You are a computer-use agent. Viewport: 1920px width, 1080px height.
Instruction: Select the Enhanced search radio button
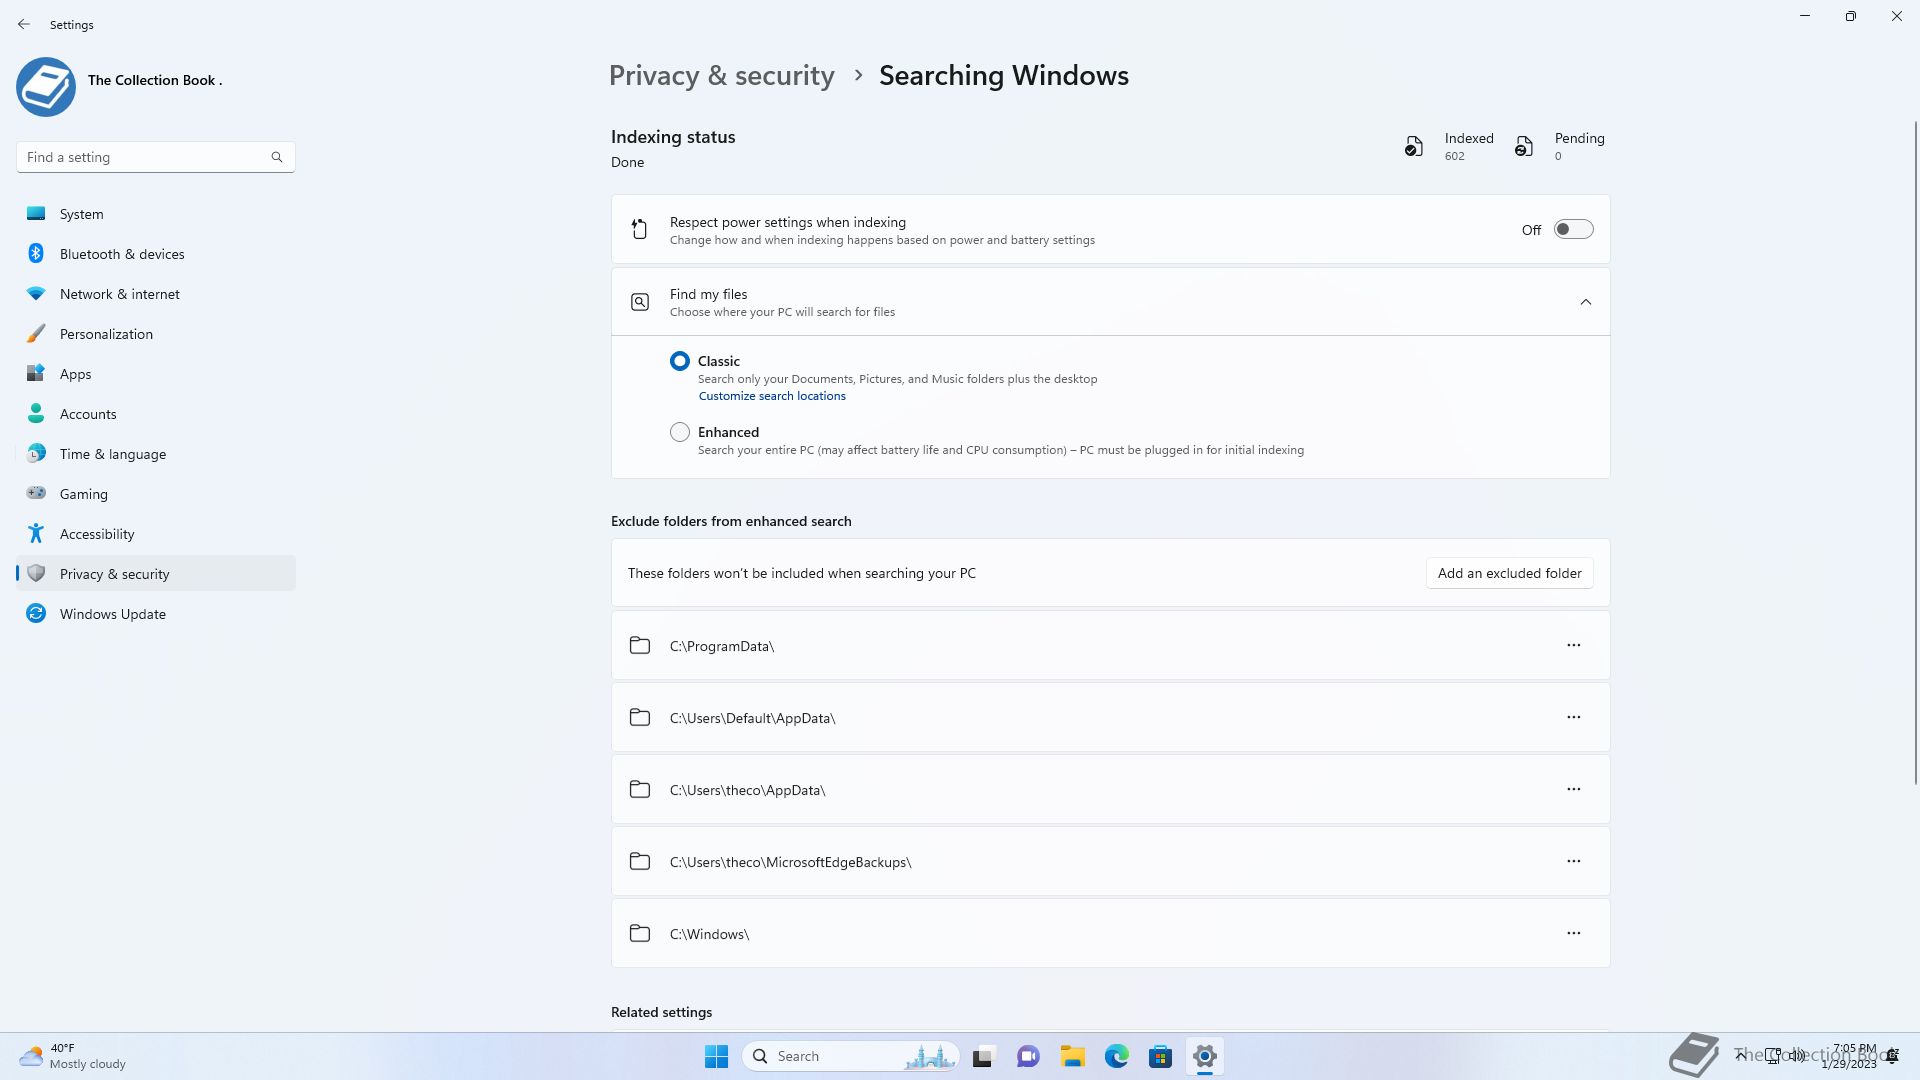680,432
